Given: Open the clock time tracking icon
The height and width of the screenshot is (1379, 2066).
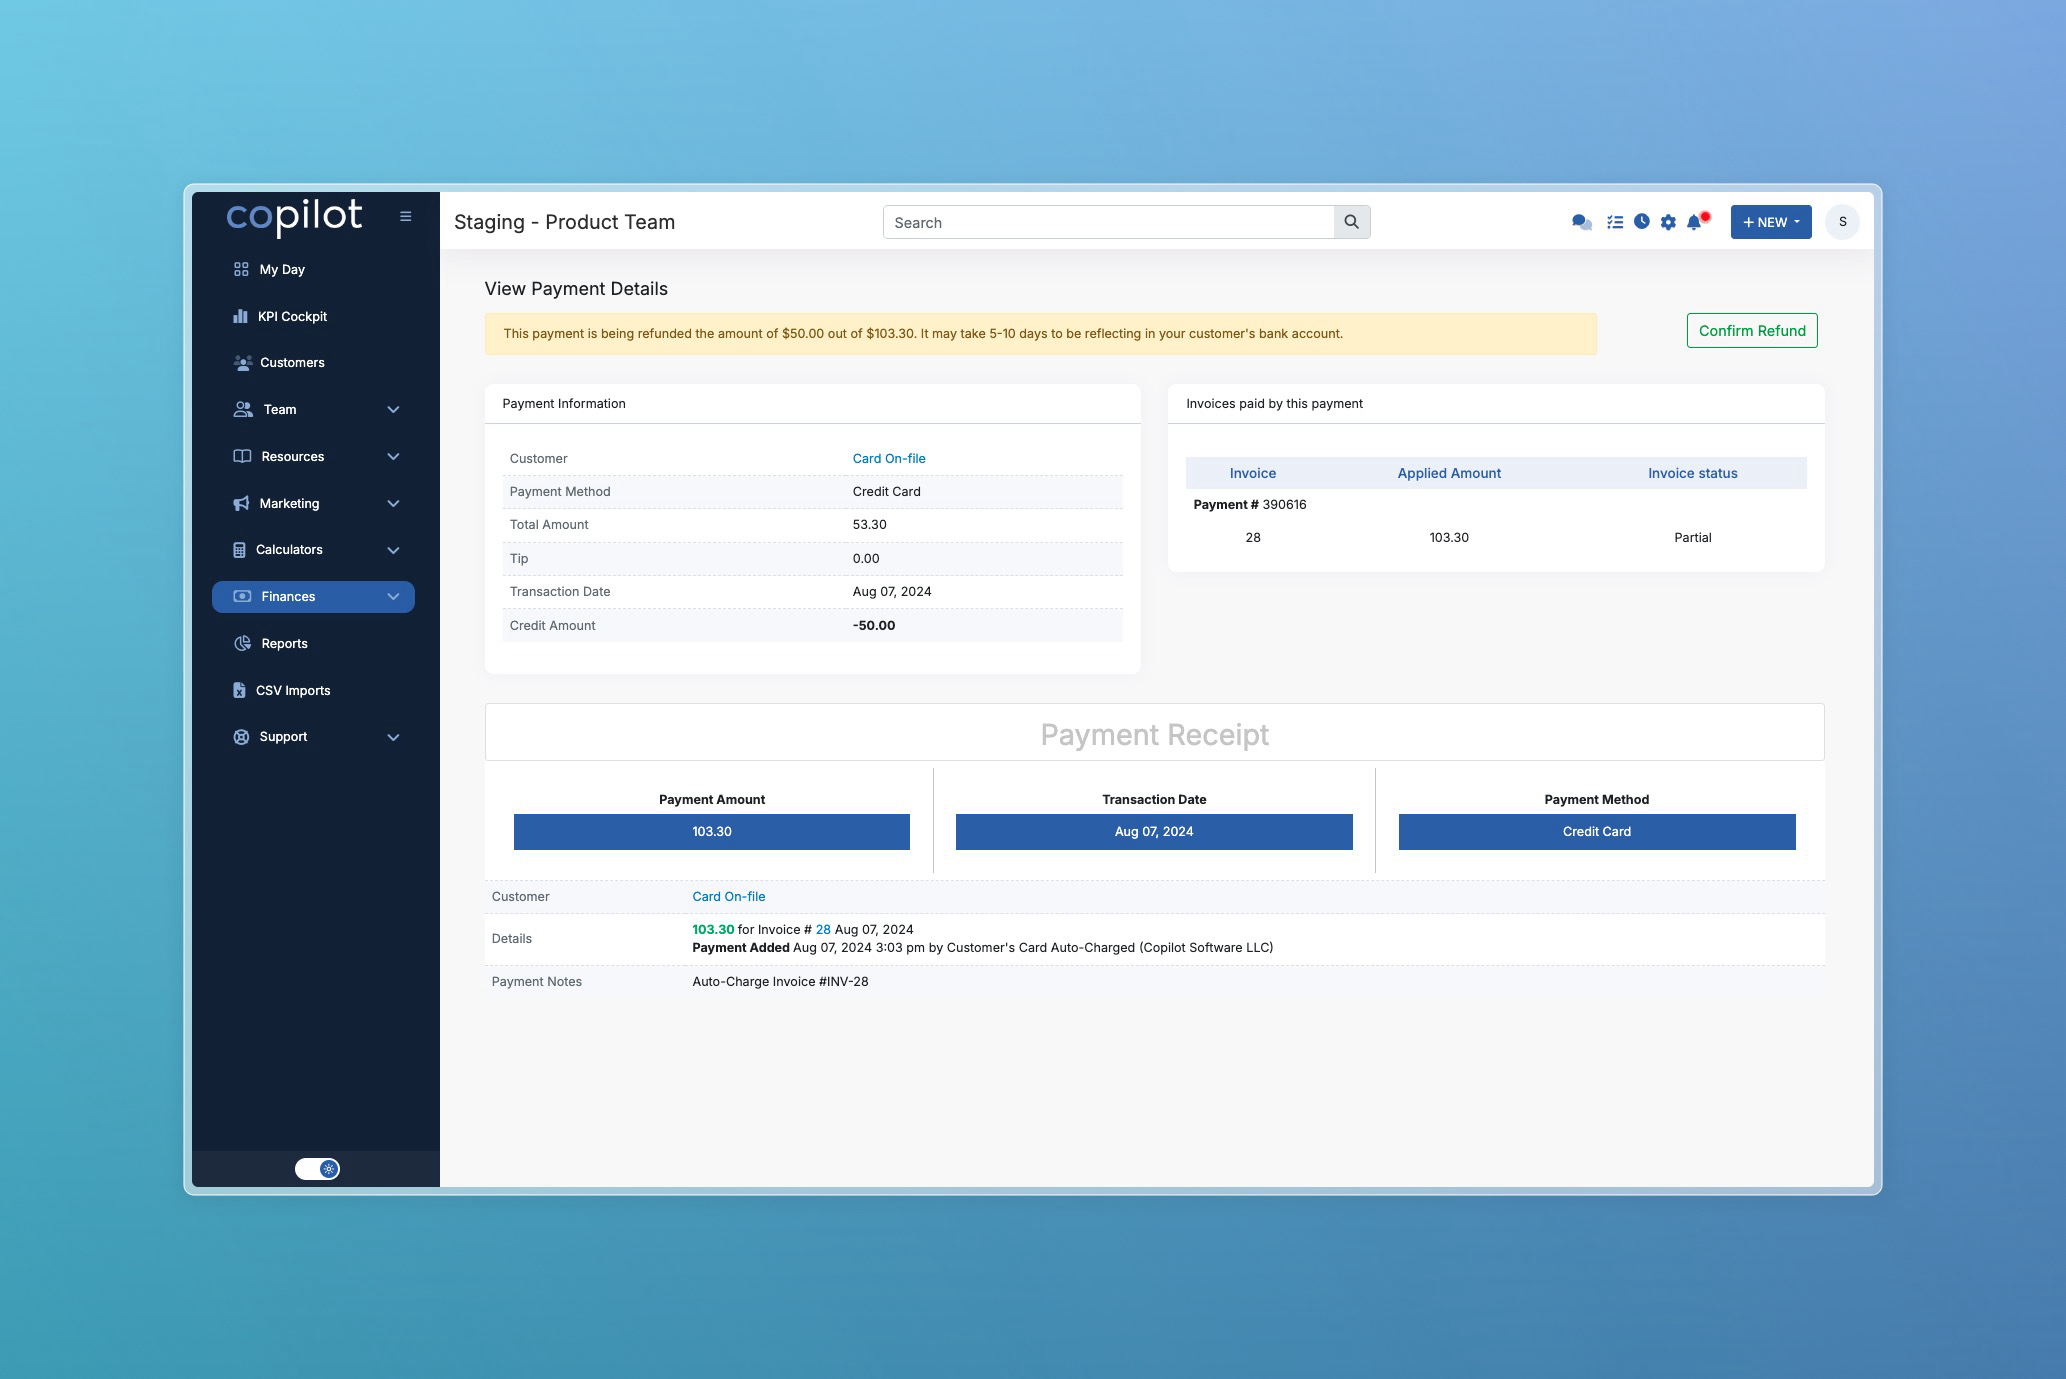Looking at the screenshot, I should coord(1641,222).
